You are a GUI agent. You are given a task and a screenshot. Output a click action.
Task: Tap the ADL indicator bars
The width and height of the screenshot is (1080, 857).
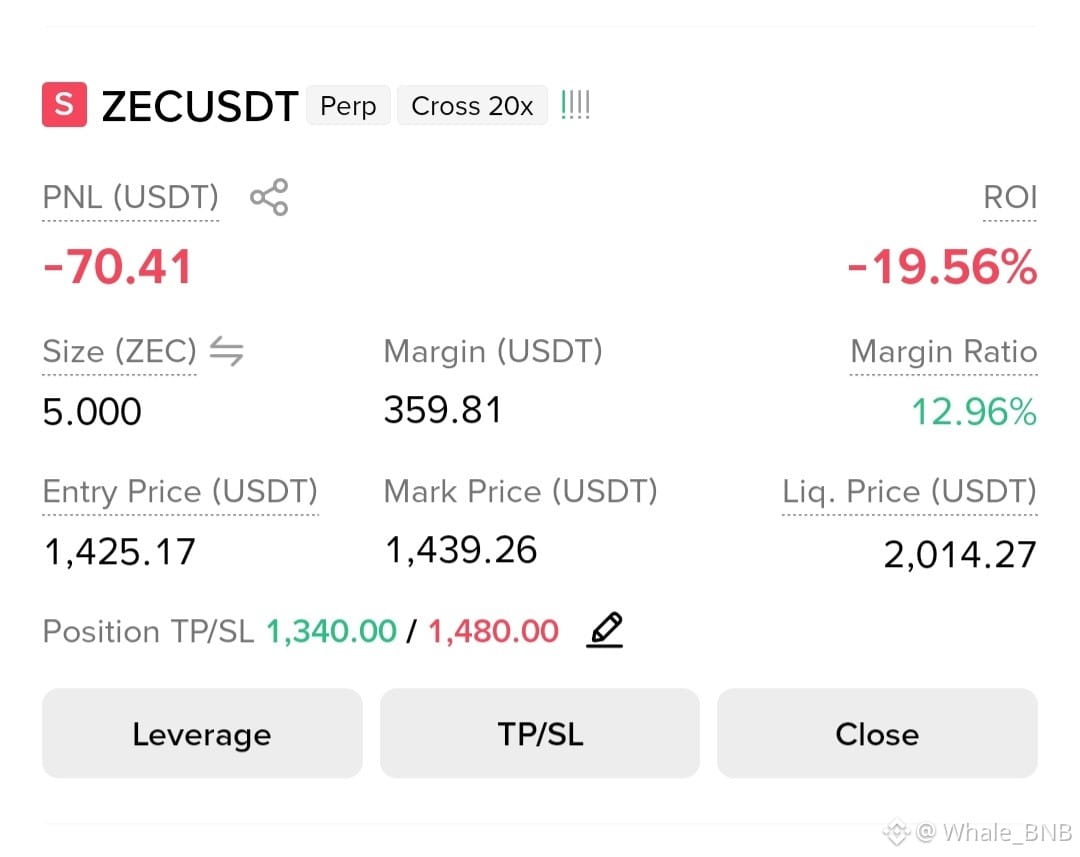pyautogui.click(x=576, y=105)
